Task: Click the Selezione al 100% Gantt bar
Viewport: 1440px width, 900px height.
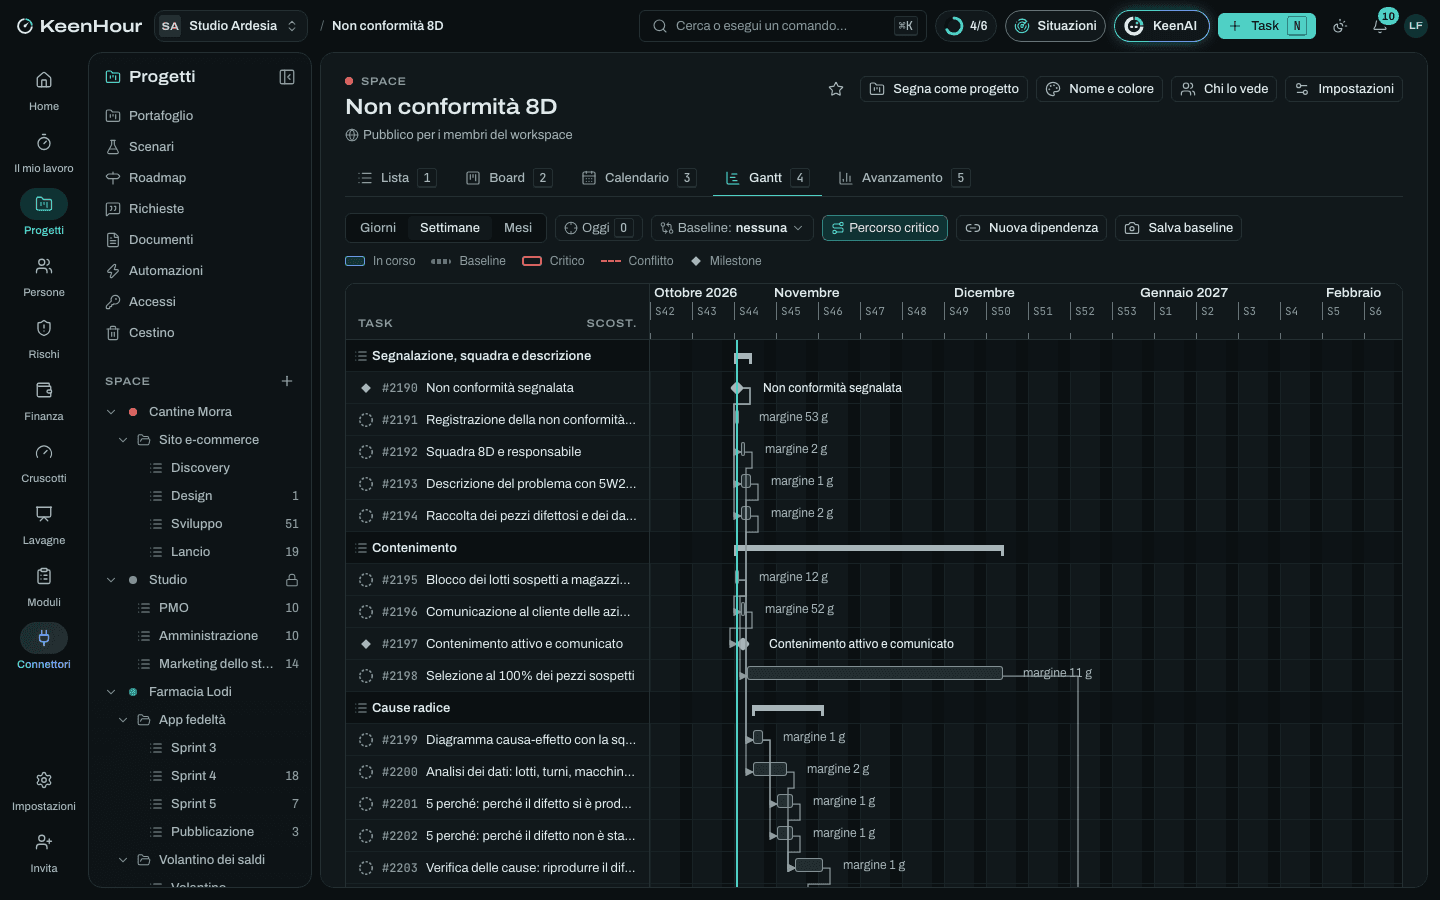Action: [x=874, y=673]
